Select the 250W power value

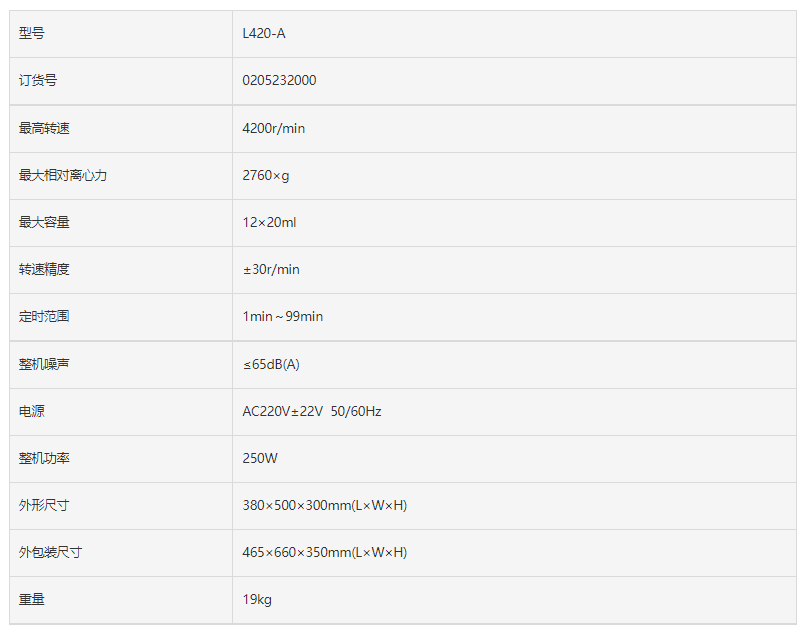[x=260, y=458]
